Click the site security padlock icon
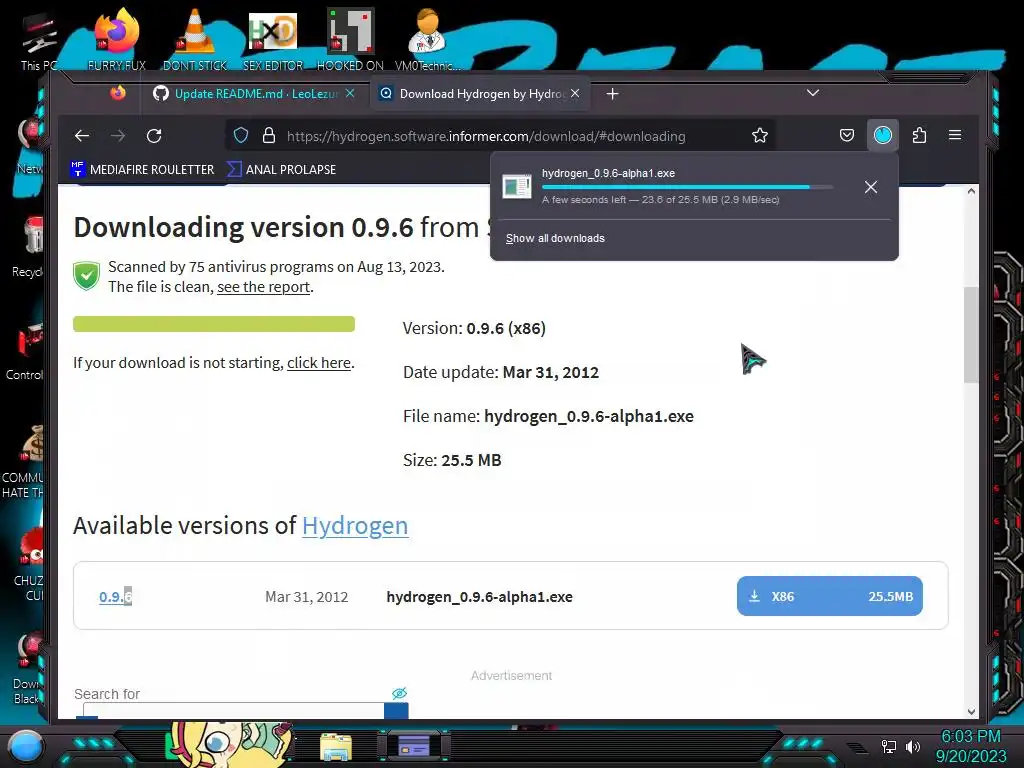 click(x=268, y=136)
